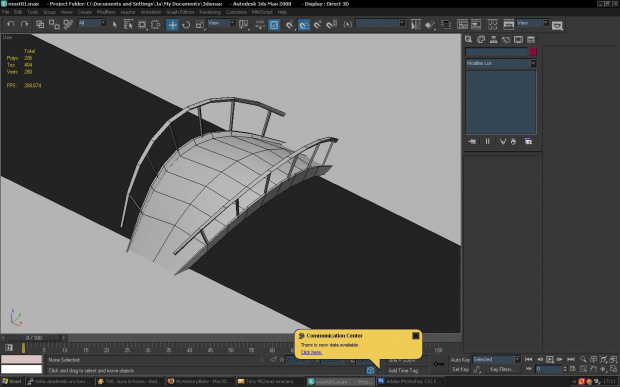
Task: Click the Undo arrow icon
Action: pos(10,24)
